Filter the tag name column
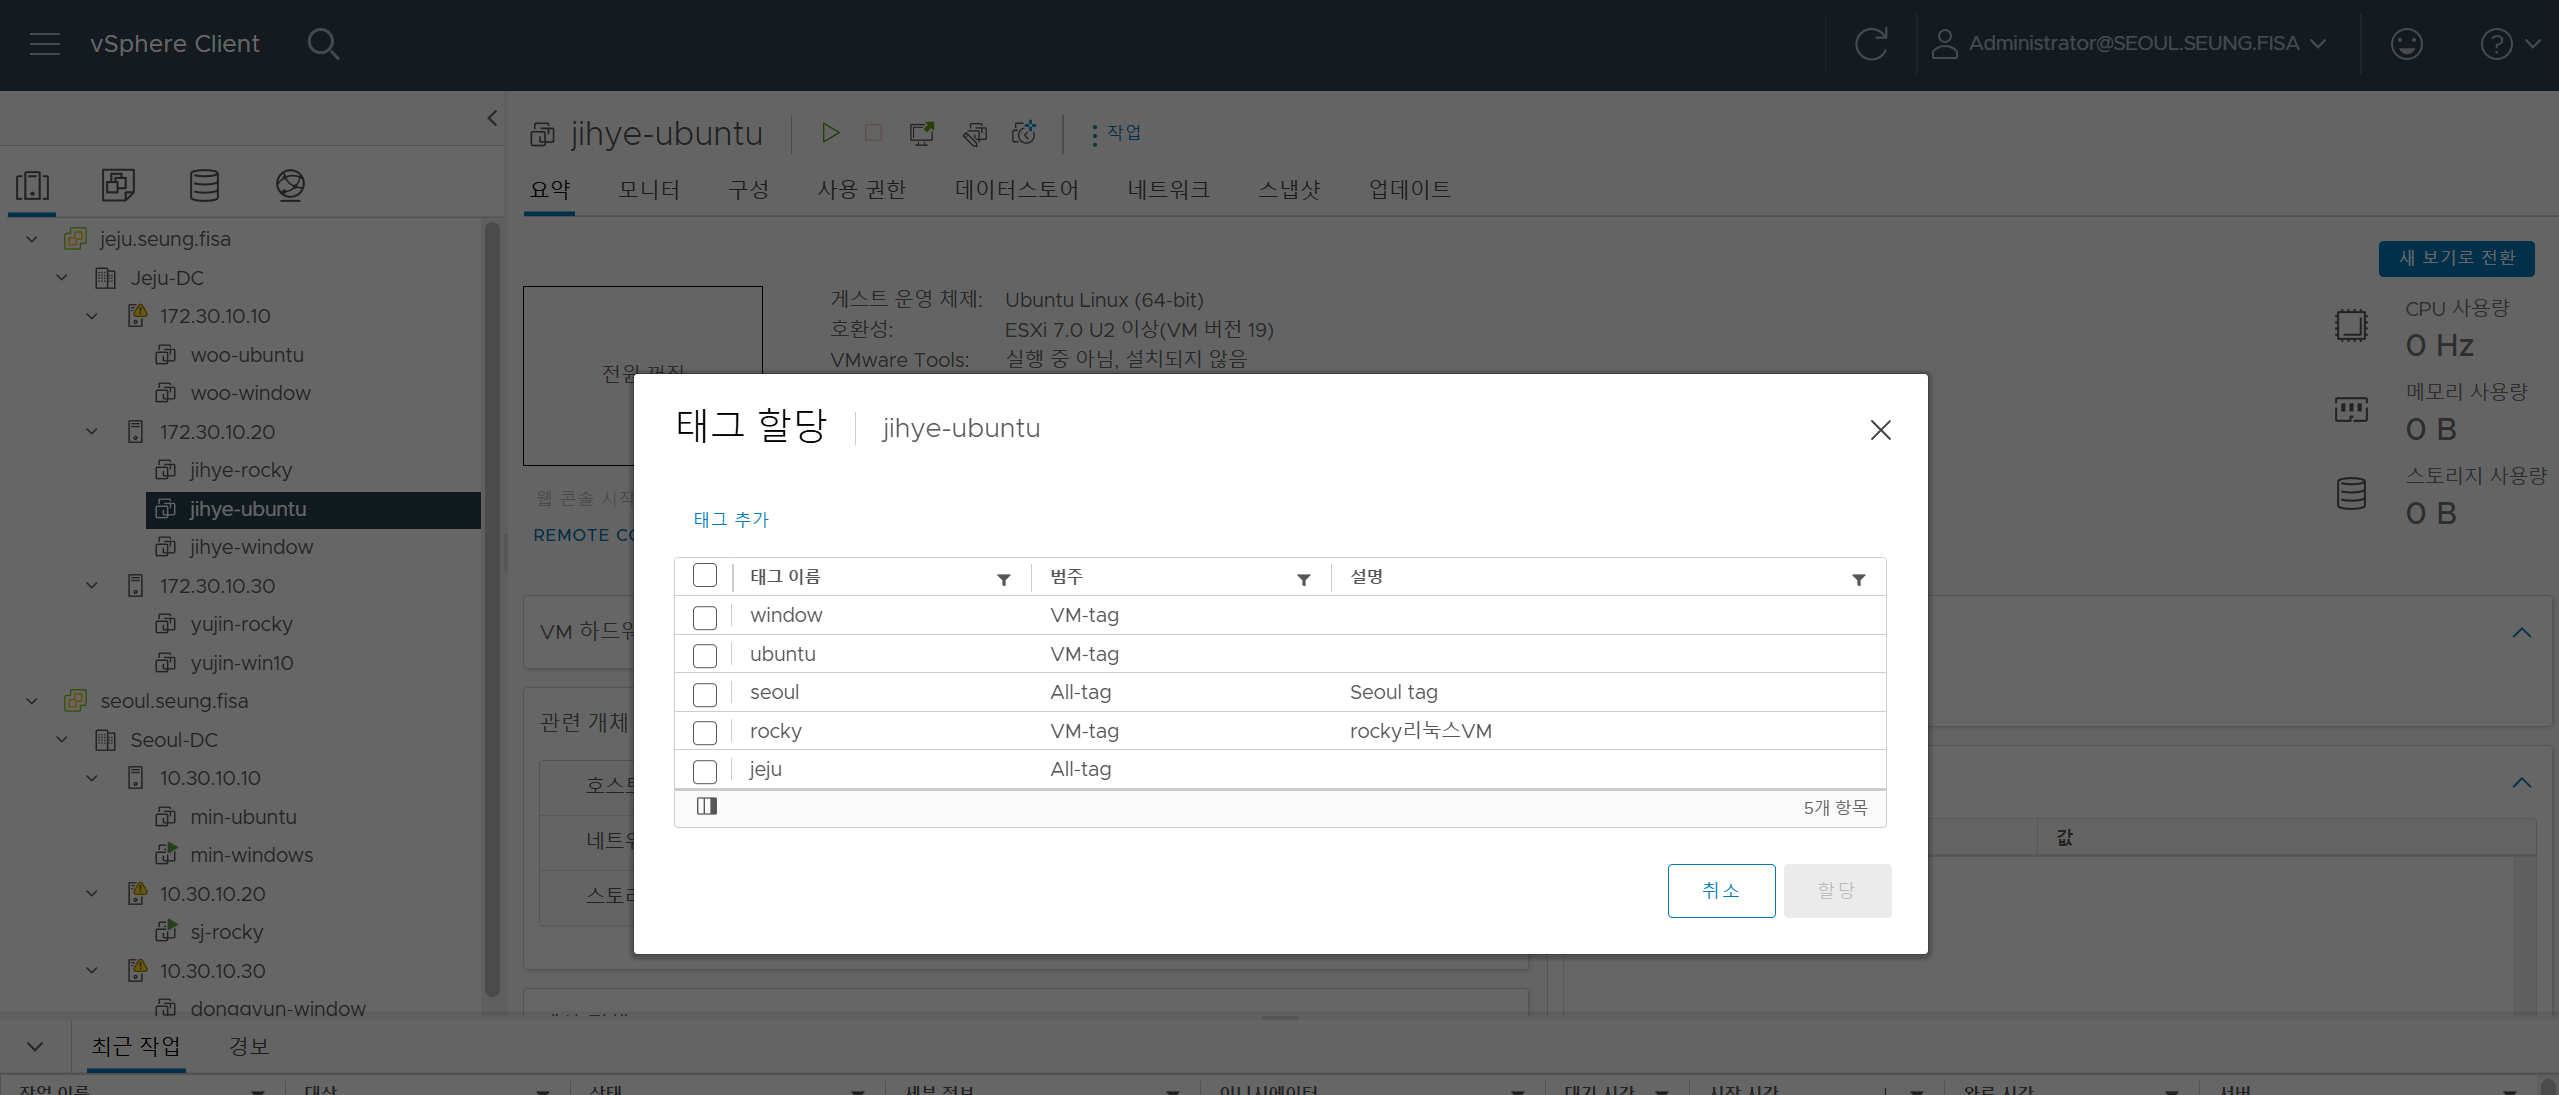The height and width of the screenshot is (1095, 2559). coord(1003,580)
